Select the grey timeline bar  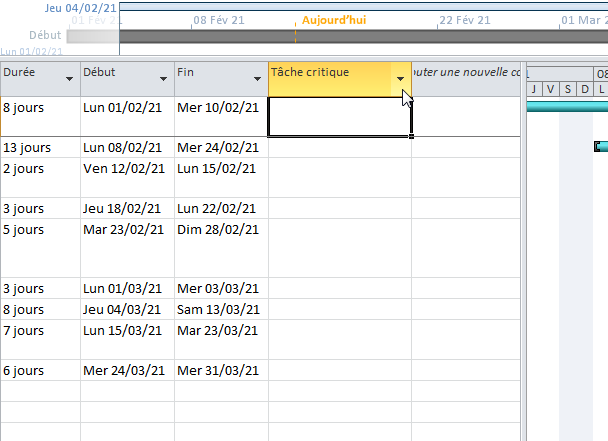coord(360,36)
